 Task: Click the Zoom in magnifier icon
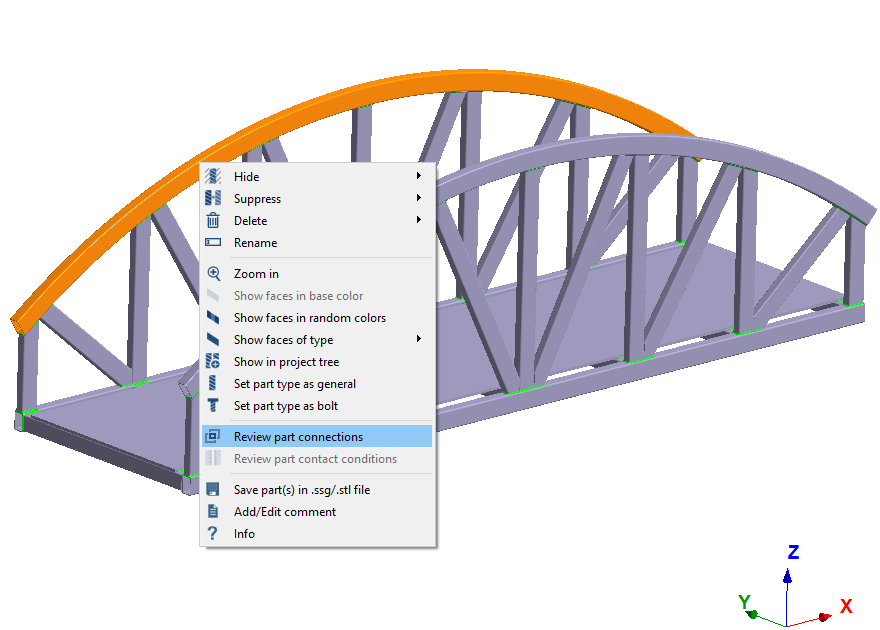[212, 274]
